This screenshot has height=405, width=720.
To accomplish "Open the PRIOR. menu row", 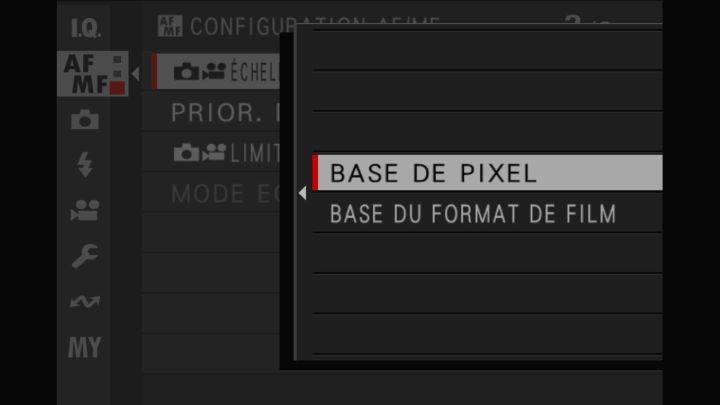I will click(211, 112).
